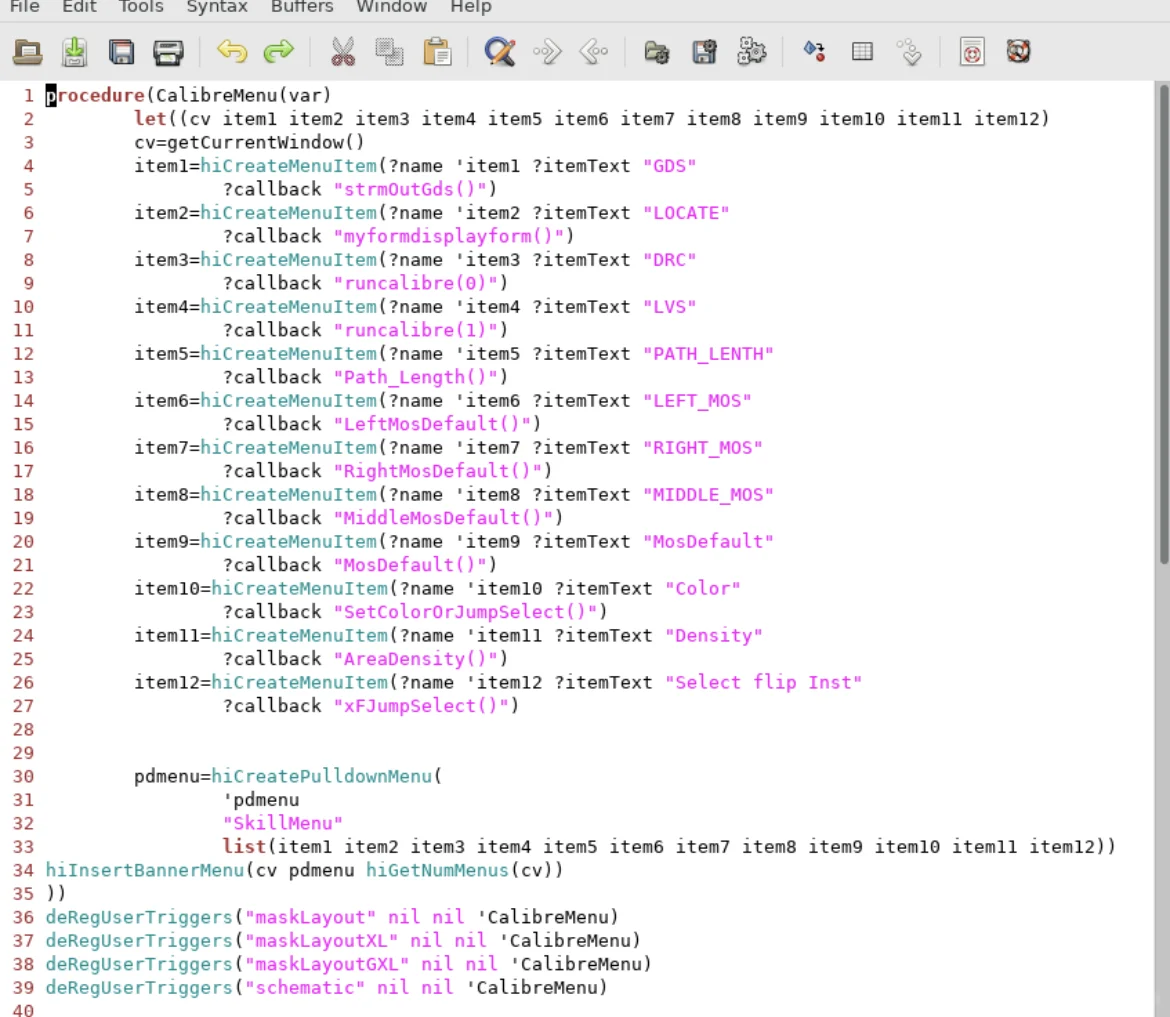This screenshot has height=1017, width=1170.
Task: Click "LeftMosDefault()" callback string
Action: pos(432,425)
